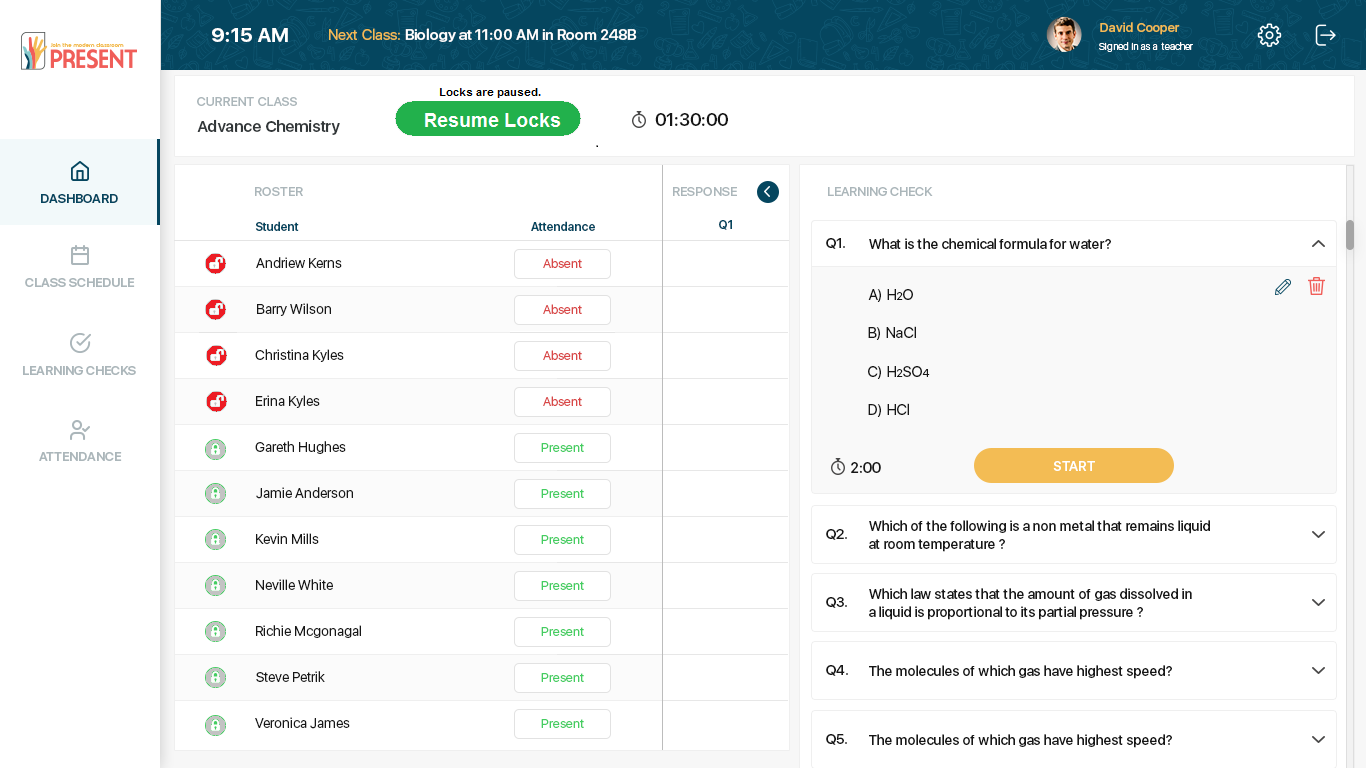Expand question Q2 about liquid non metal
The width and height of the screenshot is (1366, 768).
(1318, 534)
